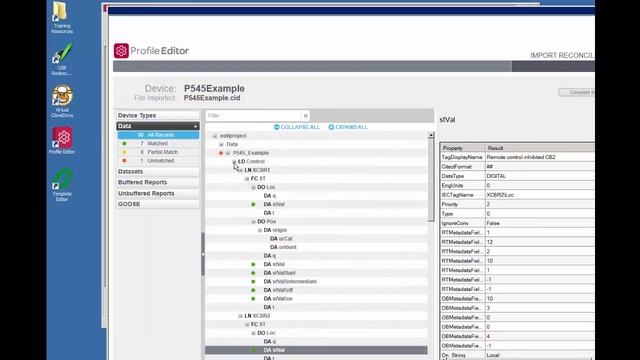Click the COLLAPSE ALL circle icon
This screenshot has height=360, width=640.
(x=277, y=127)
